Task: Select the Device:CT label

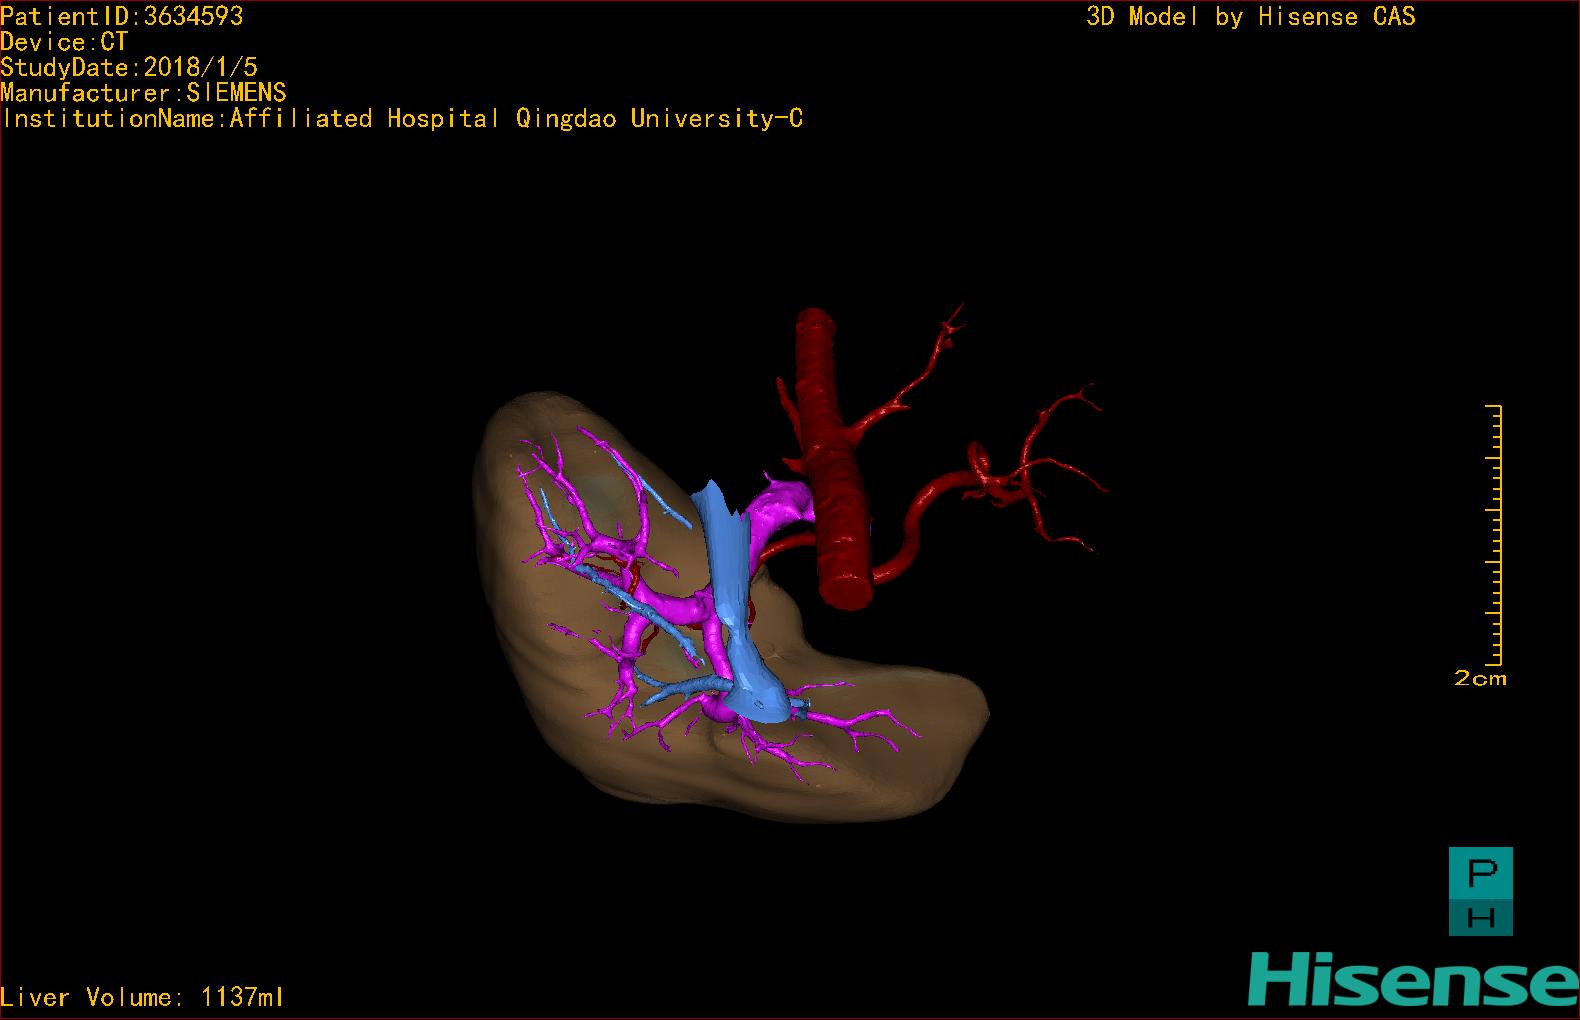Action: click(x=64, y=42)
